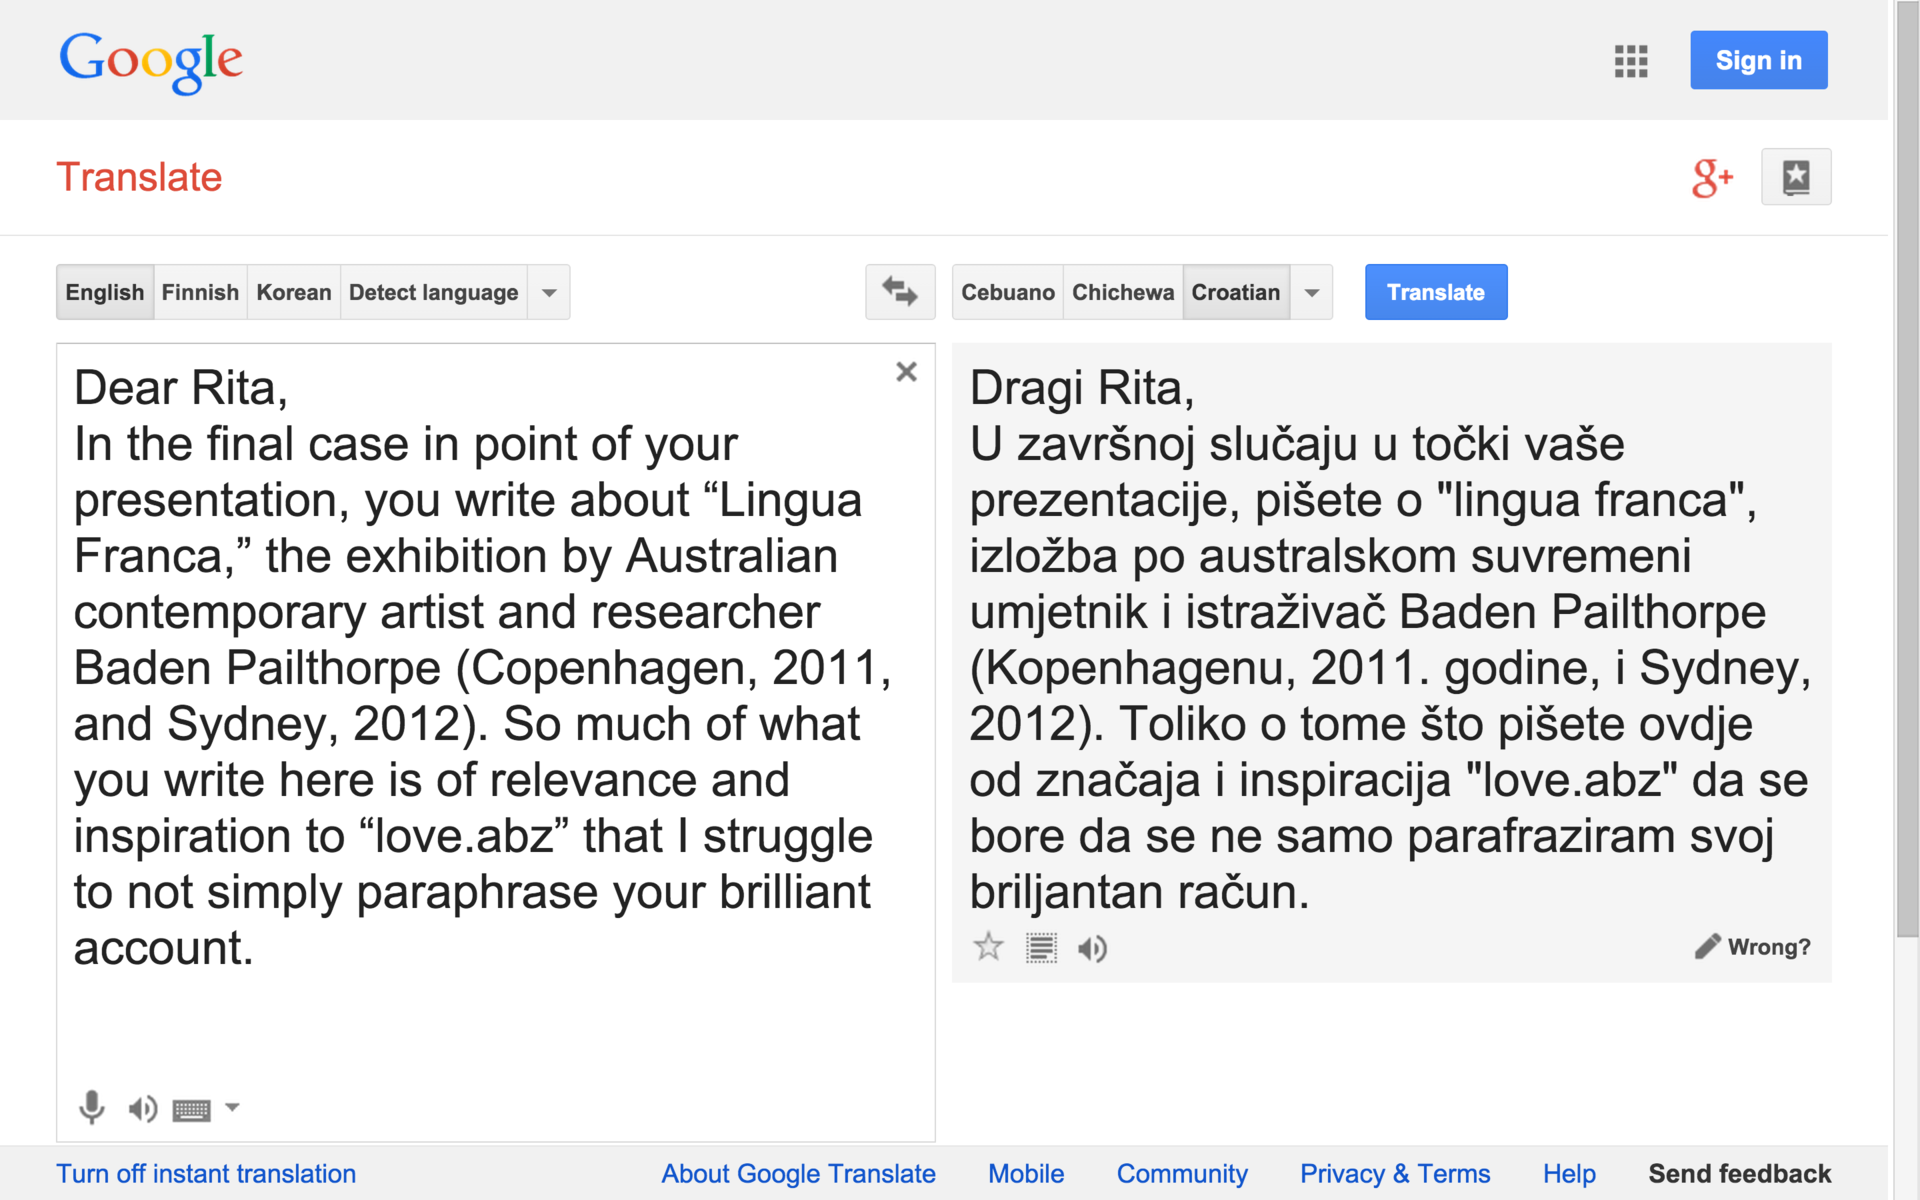
Task: Toggle the virtual keyboard icon
Action: pos(191,1109)
